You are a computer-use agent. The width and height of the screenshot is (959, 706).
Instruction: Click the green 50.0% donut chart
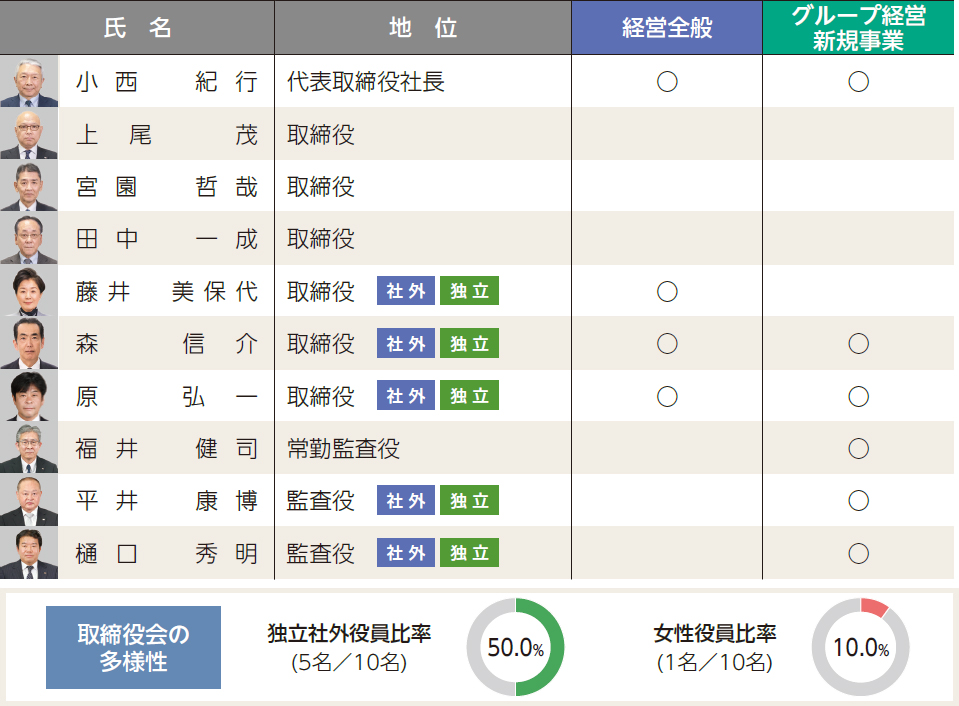click(516, 647)
